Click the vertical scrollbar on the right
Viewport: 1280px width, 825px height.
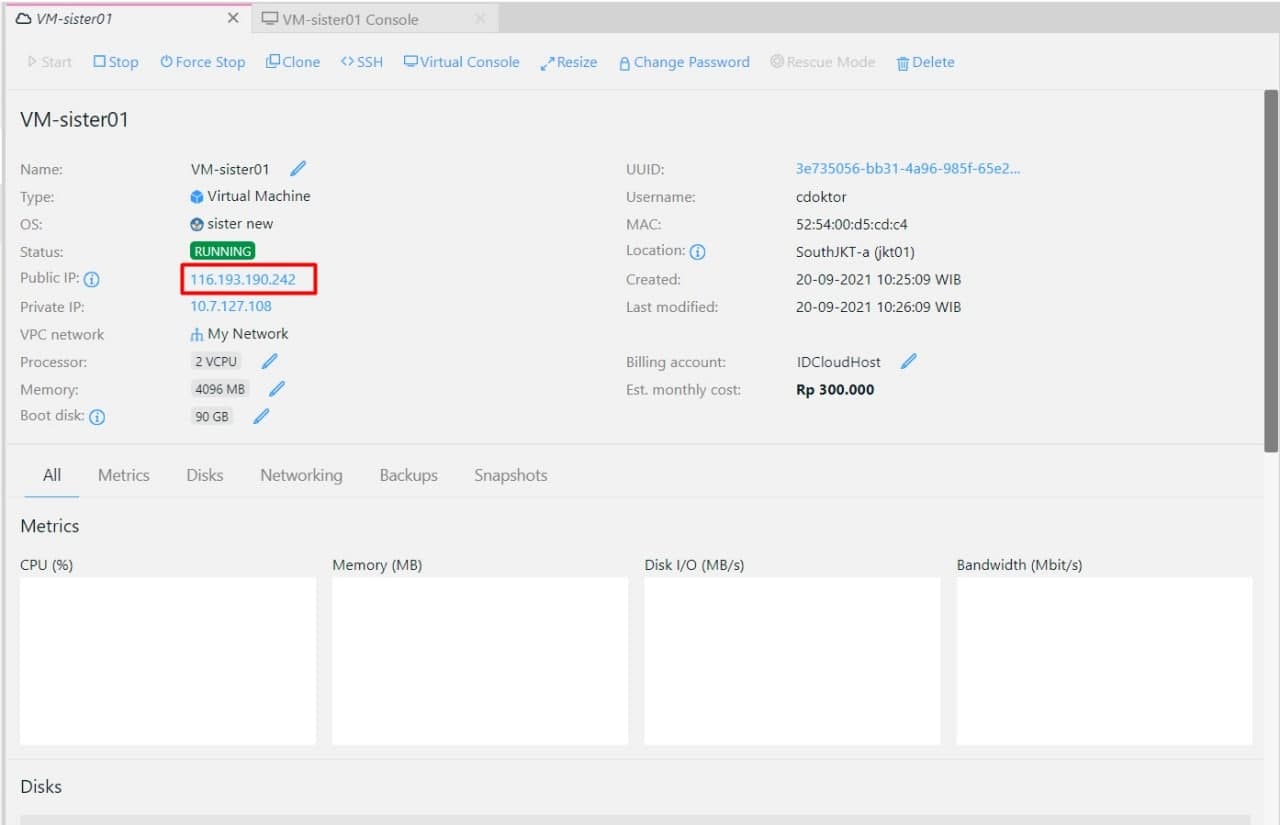[x=1271, y=270]
